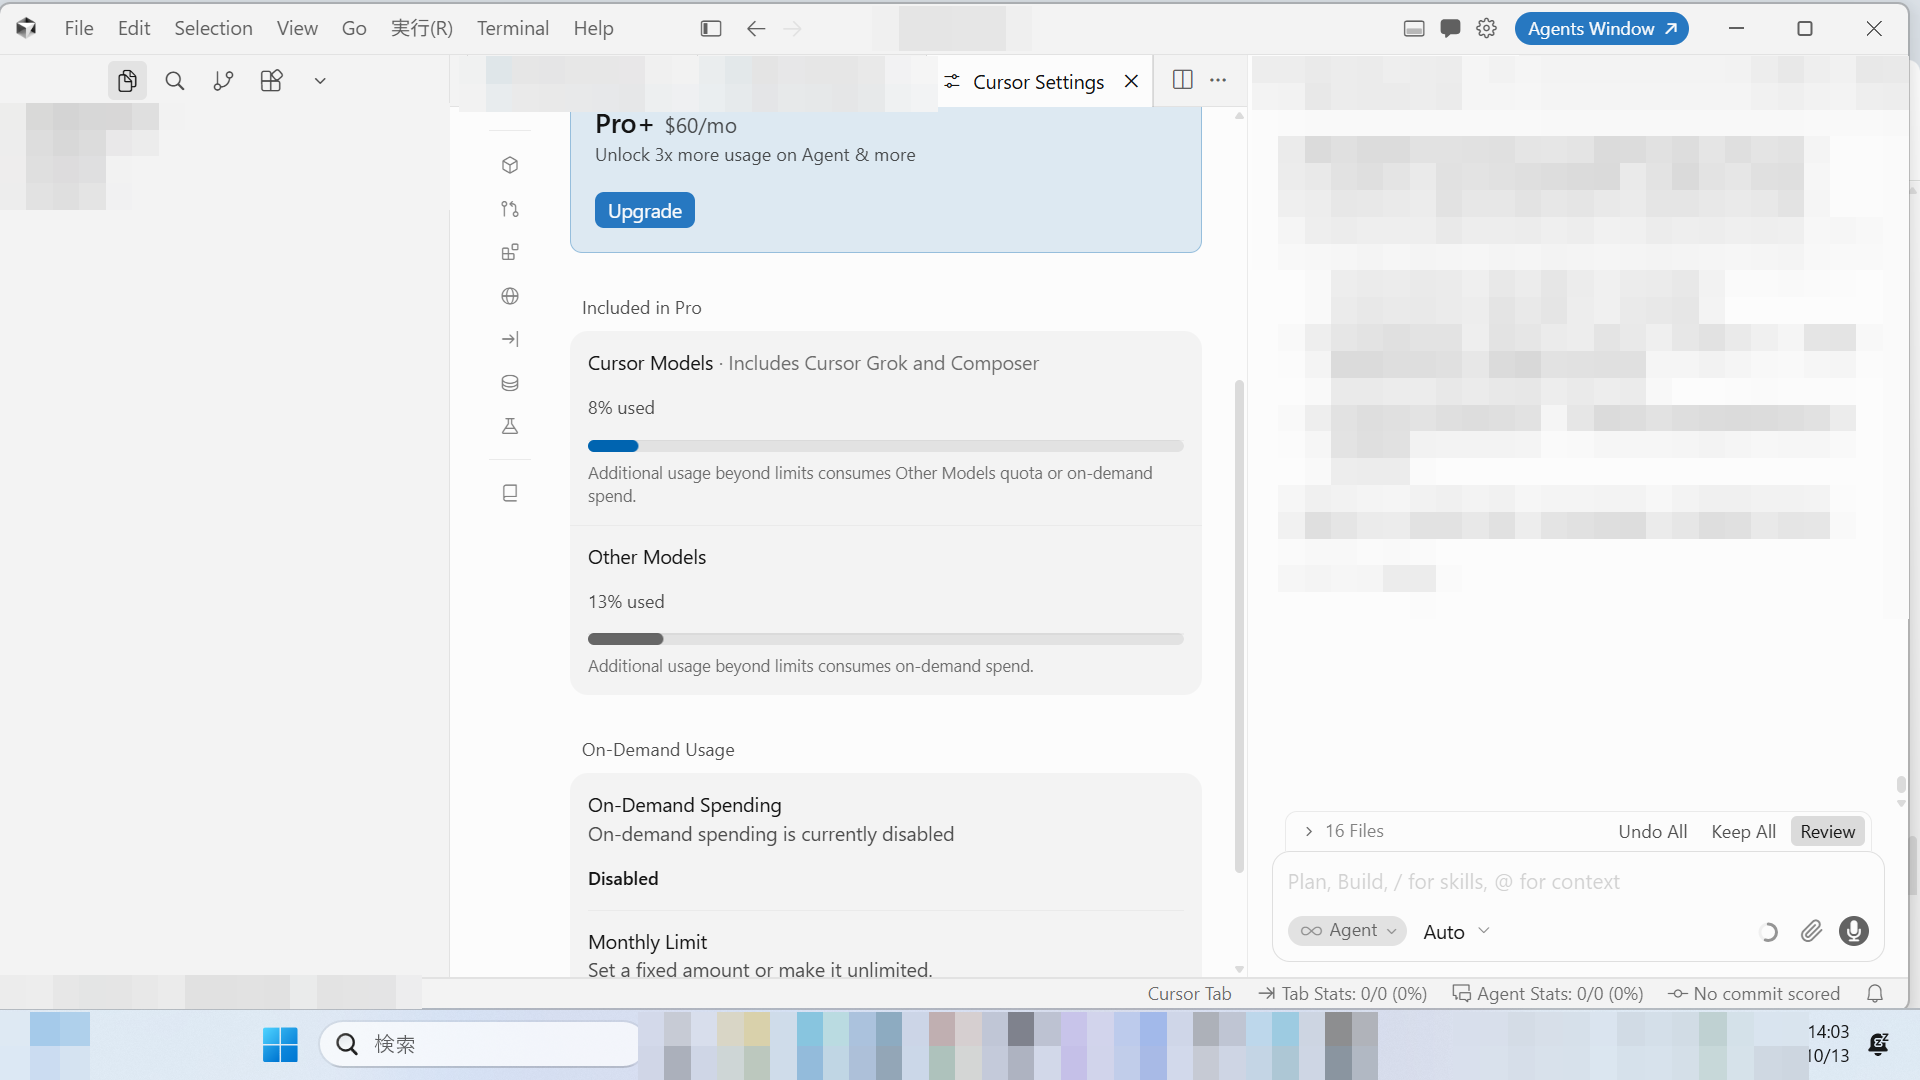
Task: Open the Docs book settings section
Action: click(x=510, y=493)
